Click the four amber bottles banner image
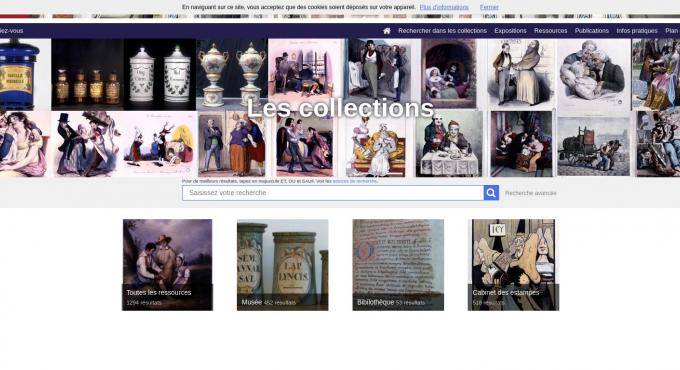 tap(88, 74)
